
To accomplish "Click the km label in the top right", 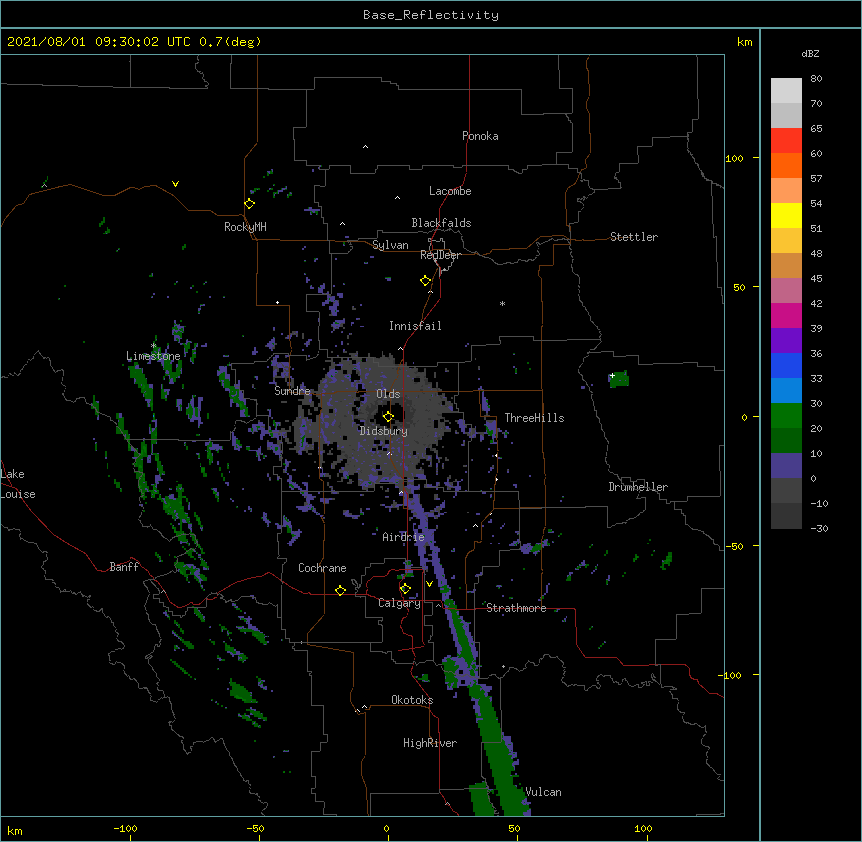I will pyautogui.click(x=744, y=42).
